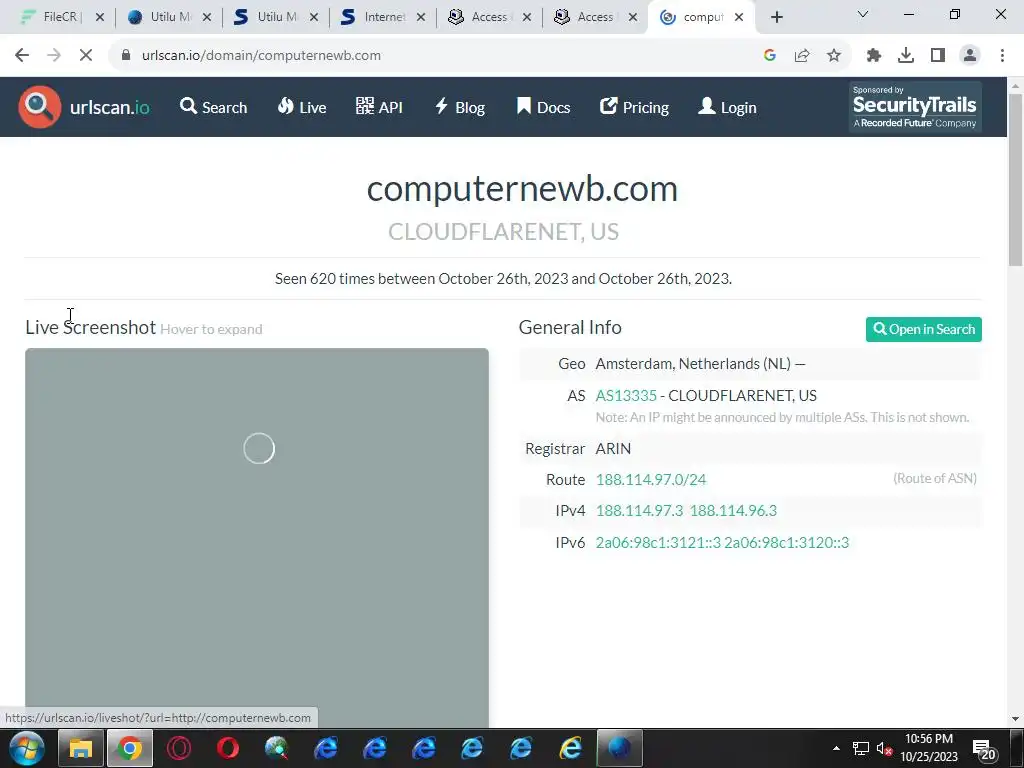This screenshot has height=768, width=1024.
Task: Show hidden system tray icons
Action: tap(836, 748)
